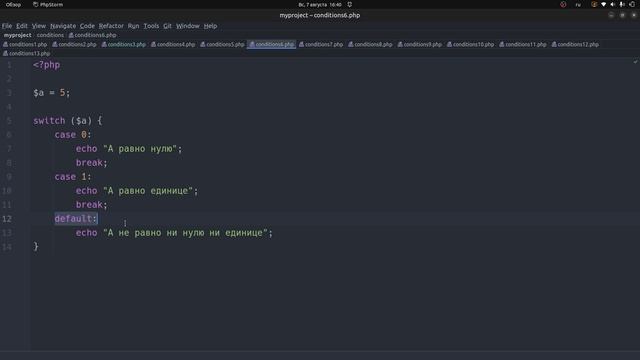Switch to the conditions5.php tab
Viewport: 640px width, 360px height.
click(222, 44)
